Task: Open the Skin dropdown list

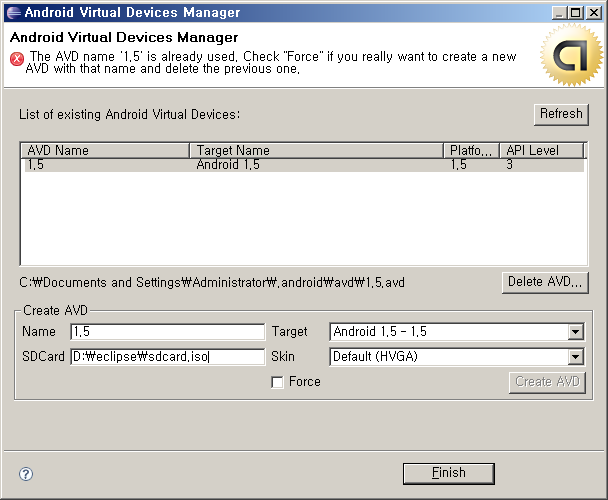Action: pyautogui.click(x=575, y=357)
